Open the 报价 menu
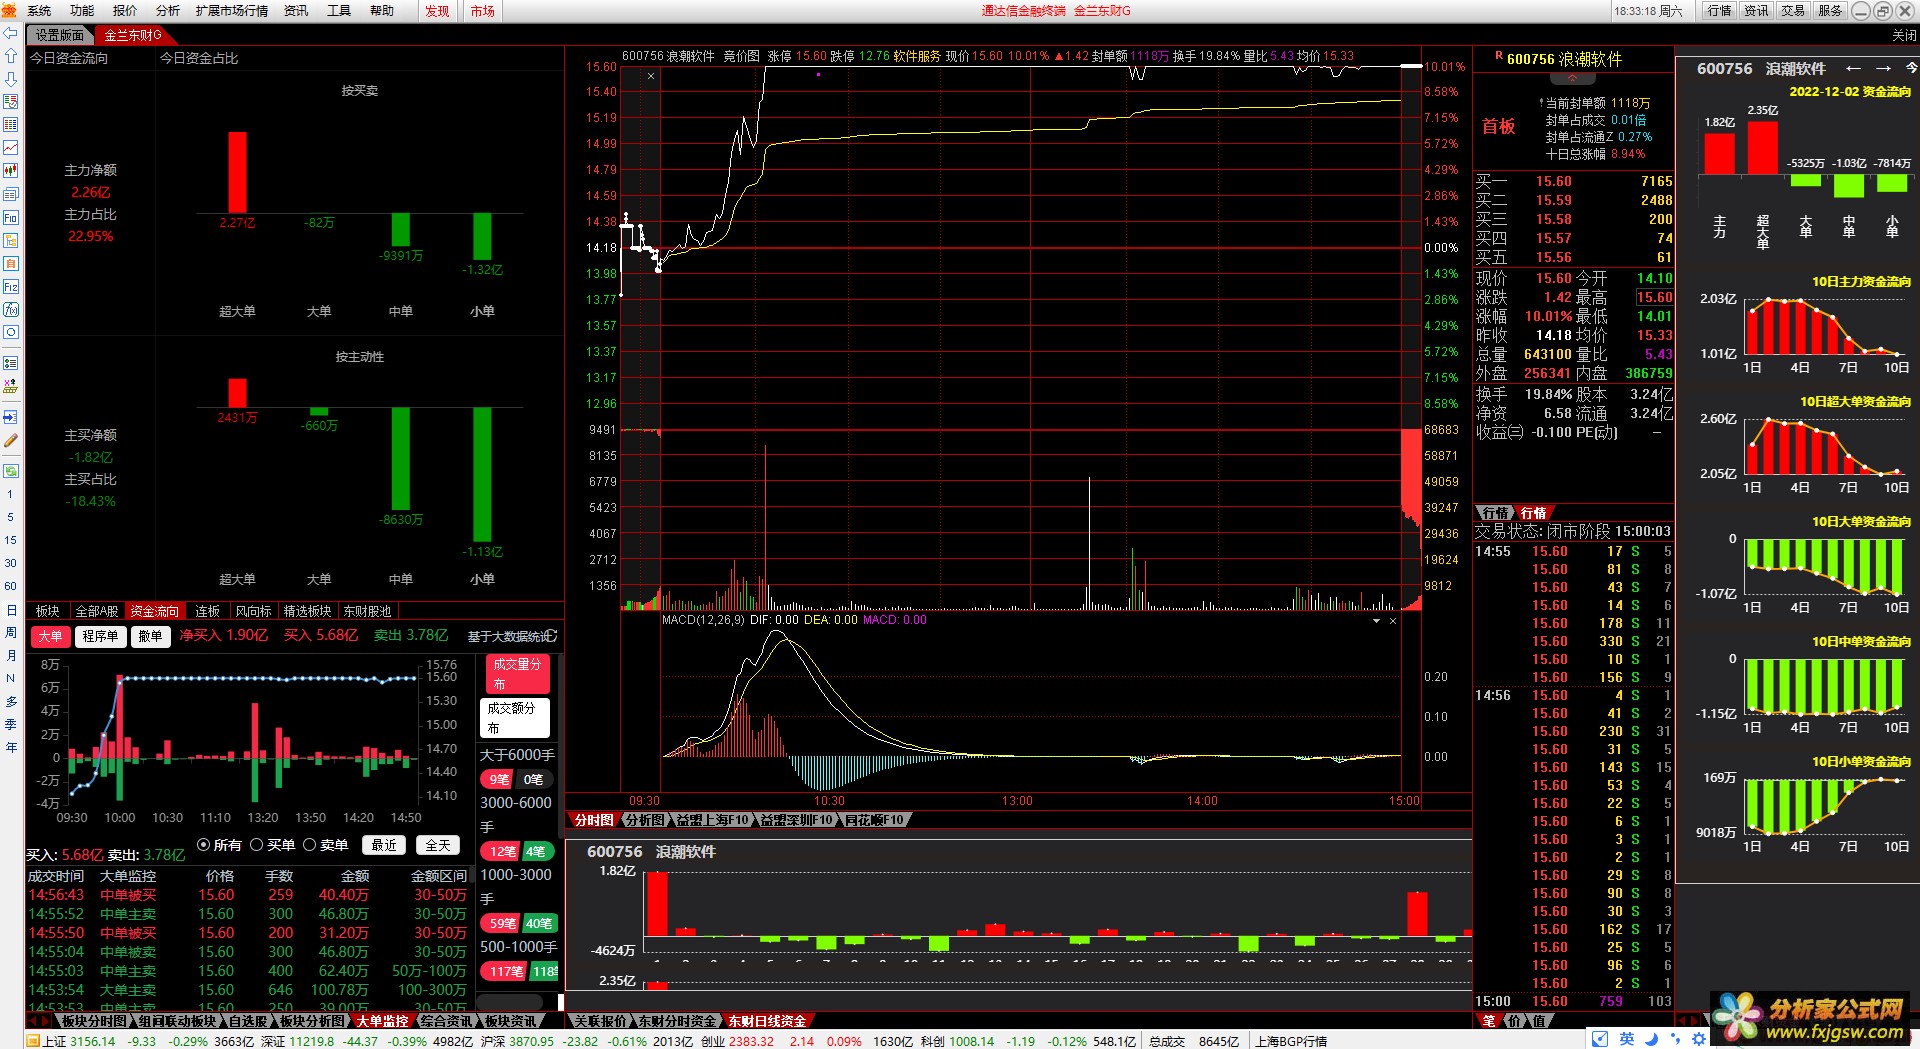Viewport: 1920px width, 1049px height. tap(125, 11)
